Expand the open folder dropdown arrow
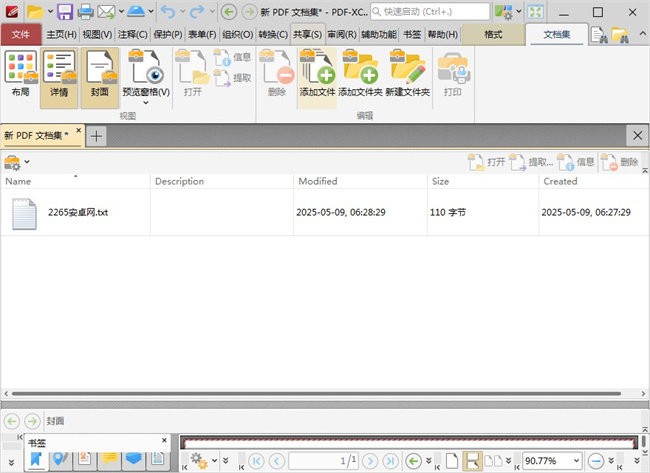Image resolution: width=650 pixels, height=473 pixels. [47, 12]
